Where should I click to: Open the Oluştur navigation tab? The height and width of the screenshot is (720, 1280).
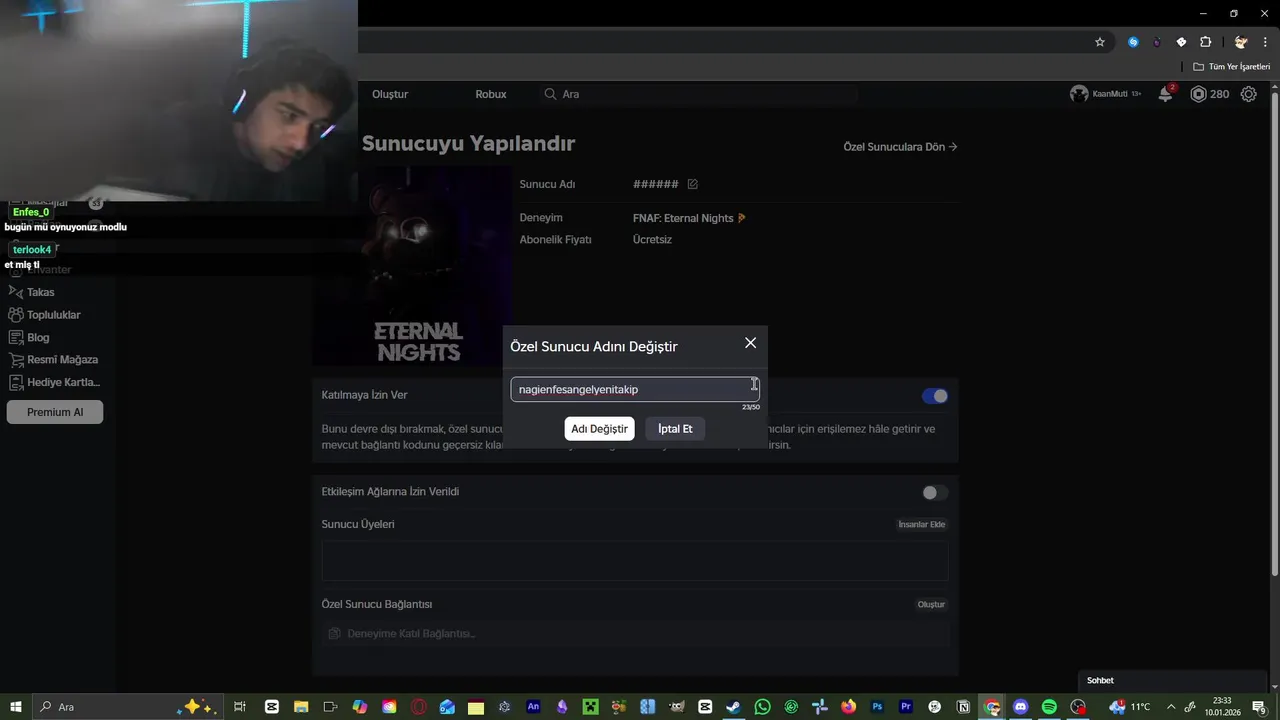coord(390,94)
